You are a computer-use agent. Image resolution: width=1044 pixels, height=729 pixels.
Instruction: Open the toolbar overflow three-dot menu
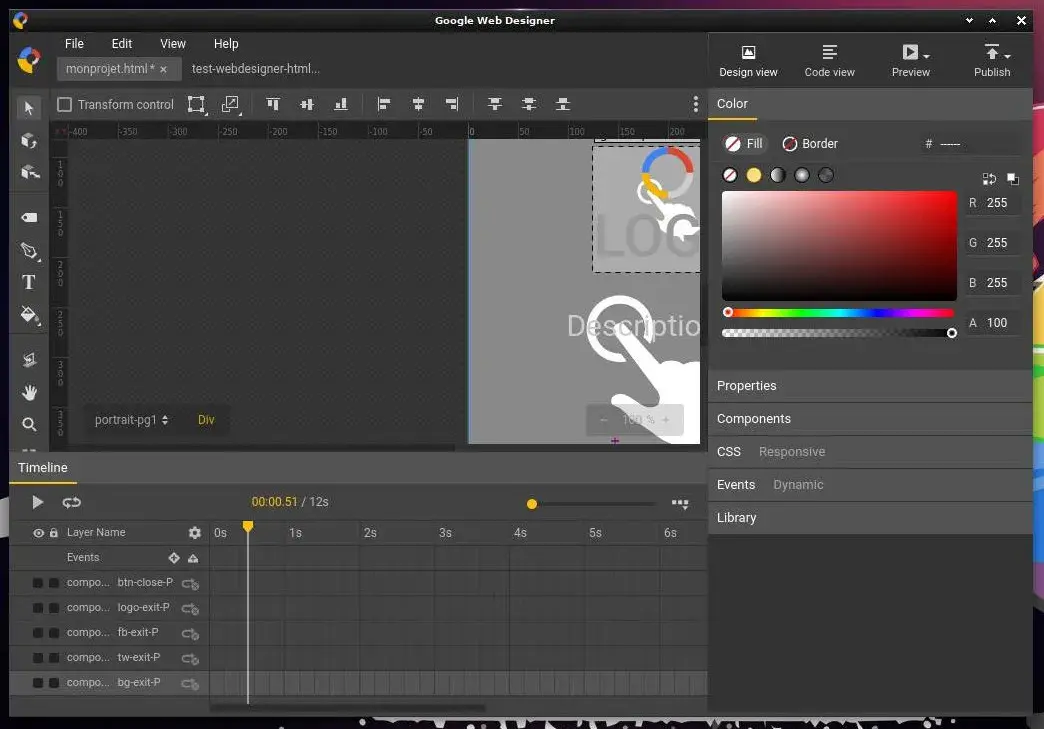click(696, 104)
